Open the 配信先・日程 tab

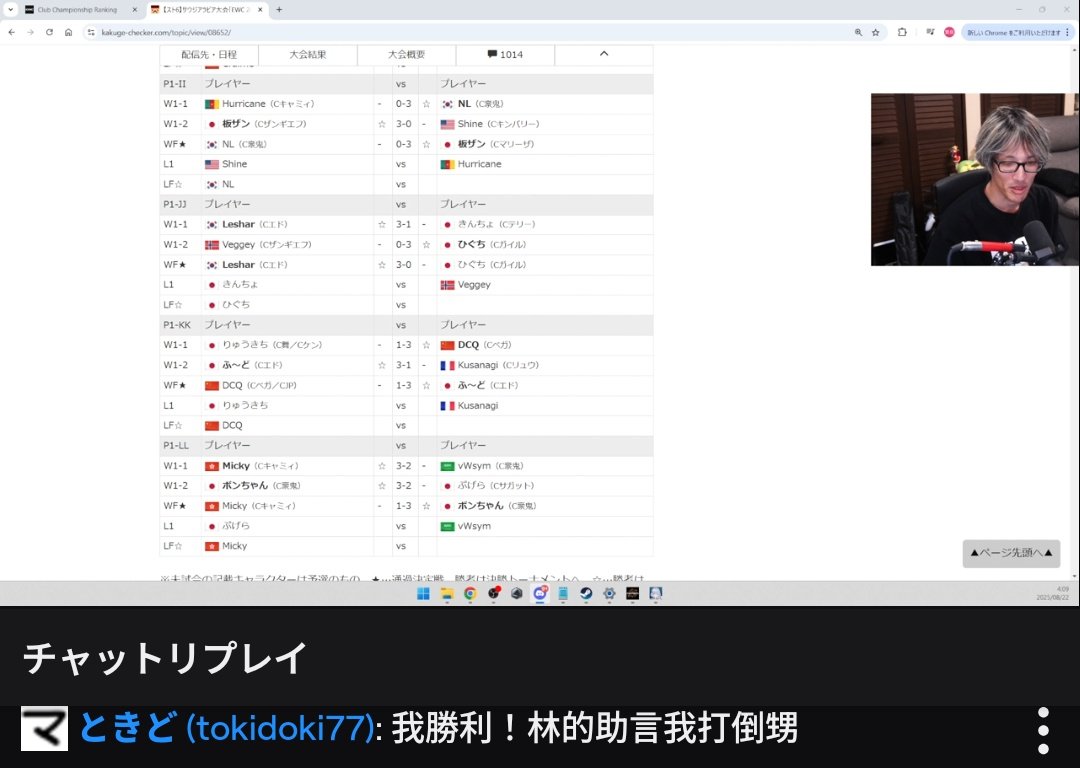[208, 54]
